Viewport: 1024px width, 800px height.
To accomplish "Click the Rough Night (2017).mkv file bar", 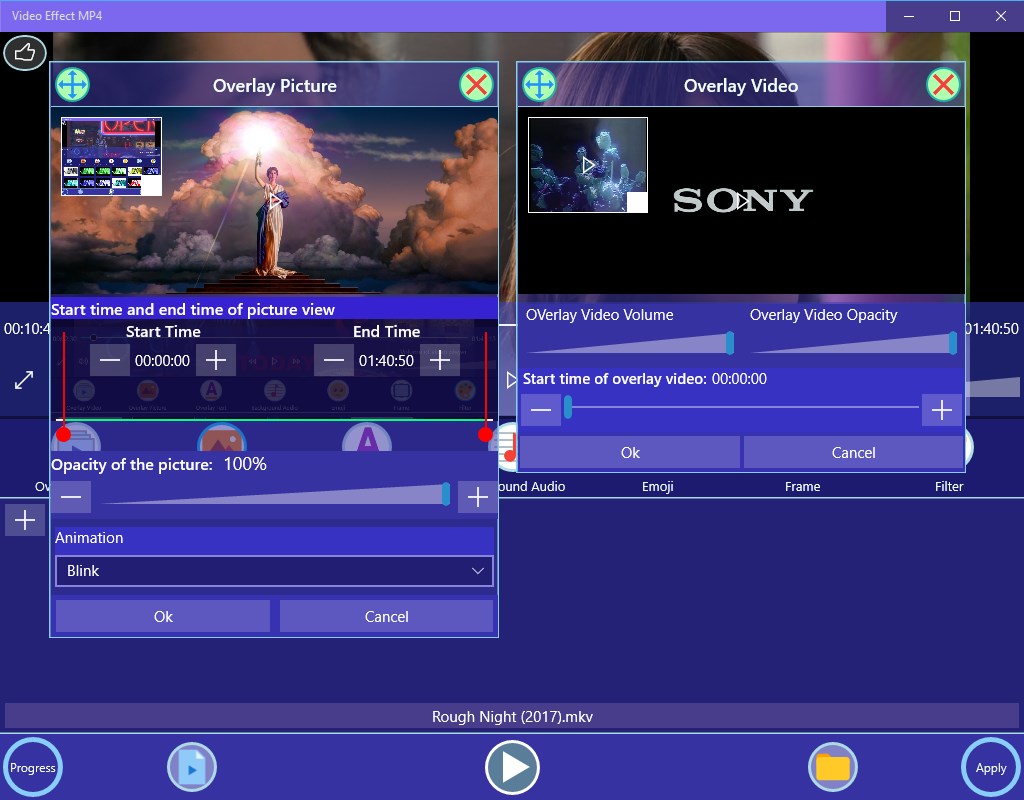I will click(512, 716).
